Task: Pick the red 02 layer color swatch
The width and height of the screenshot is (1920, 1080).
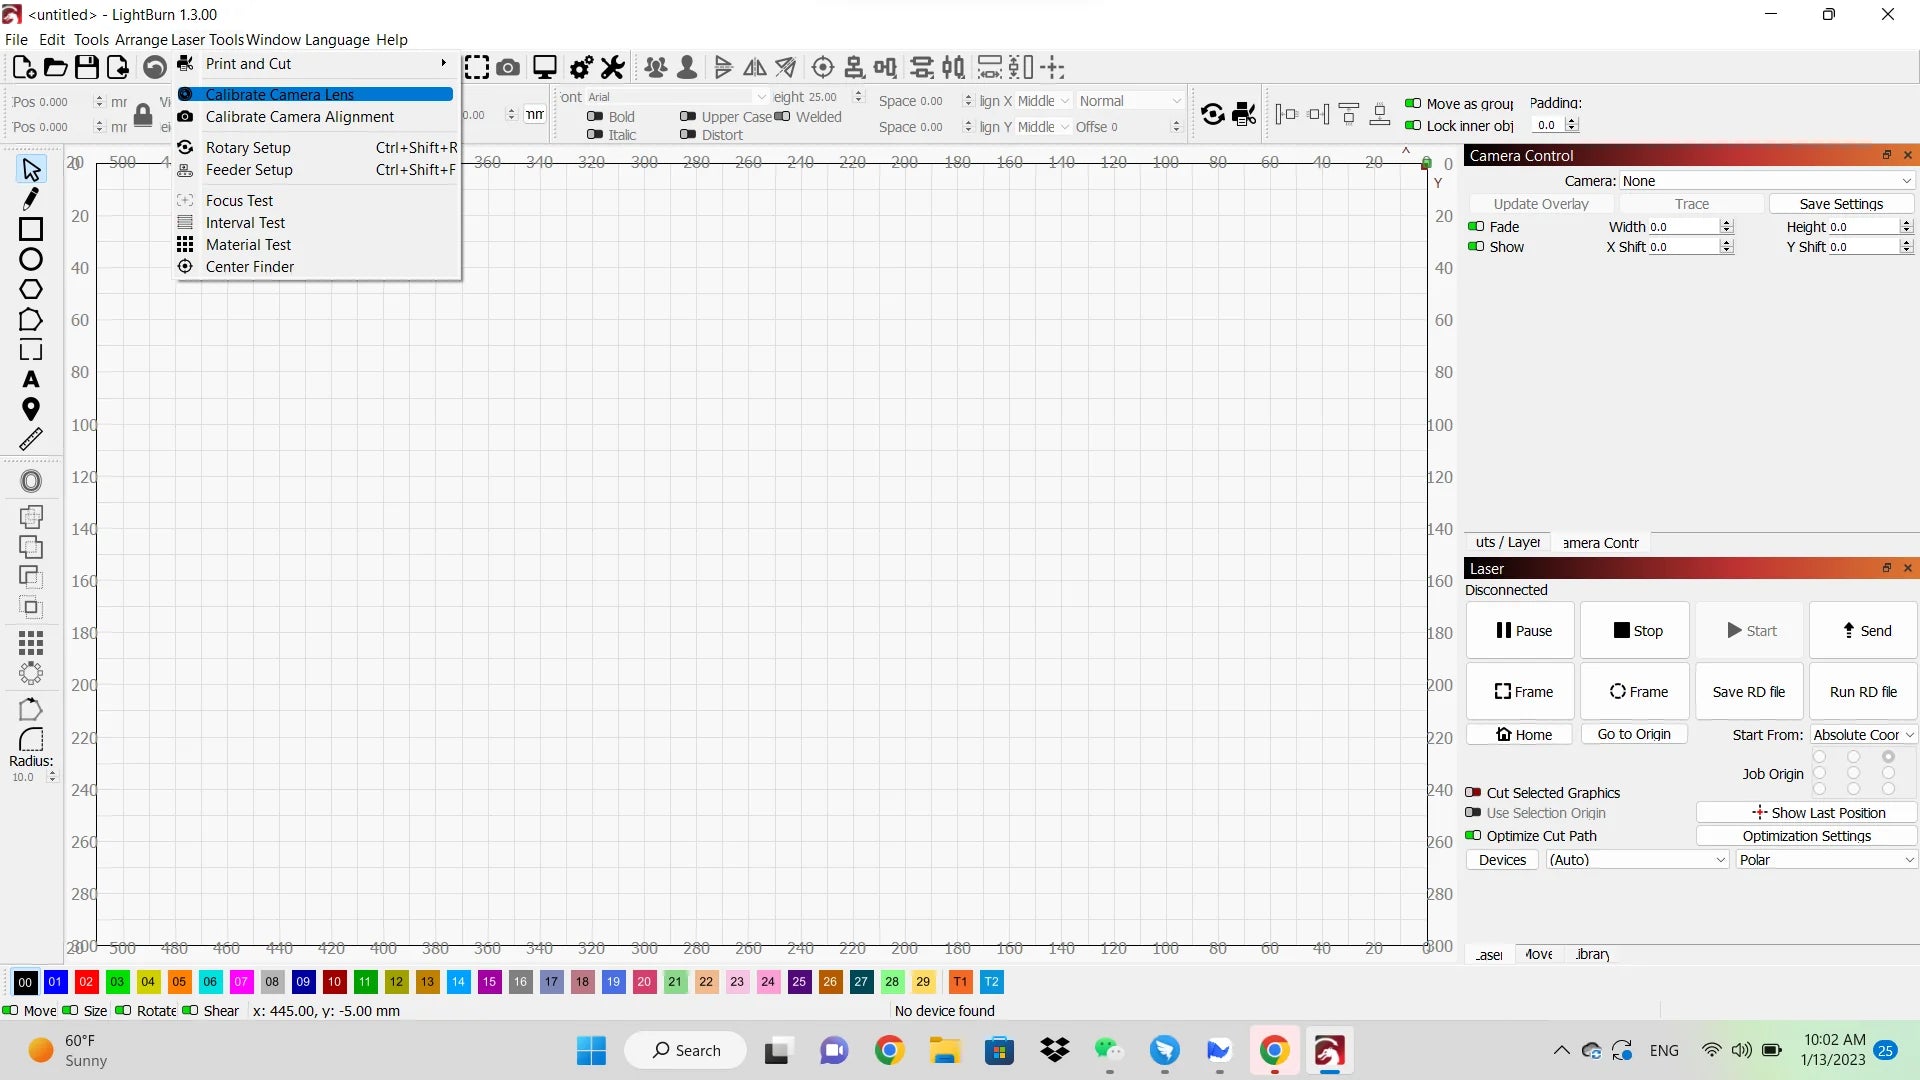Action: pos(86,982)
